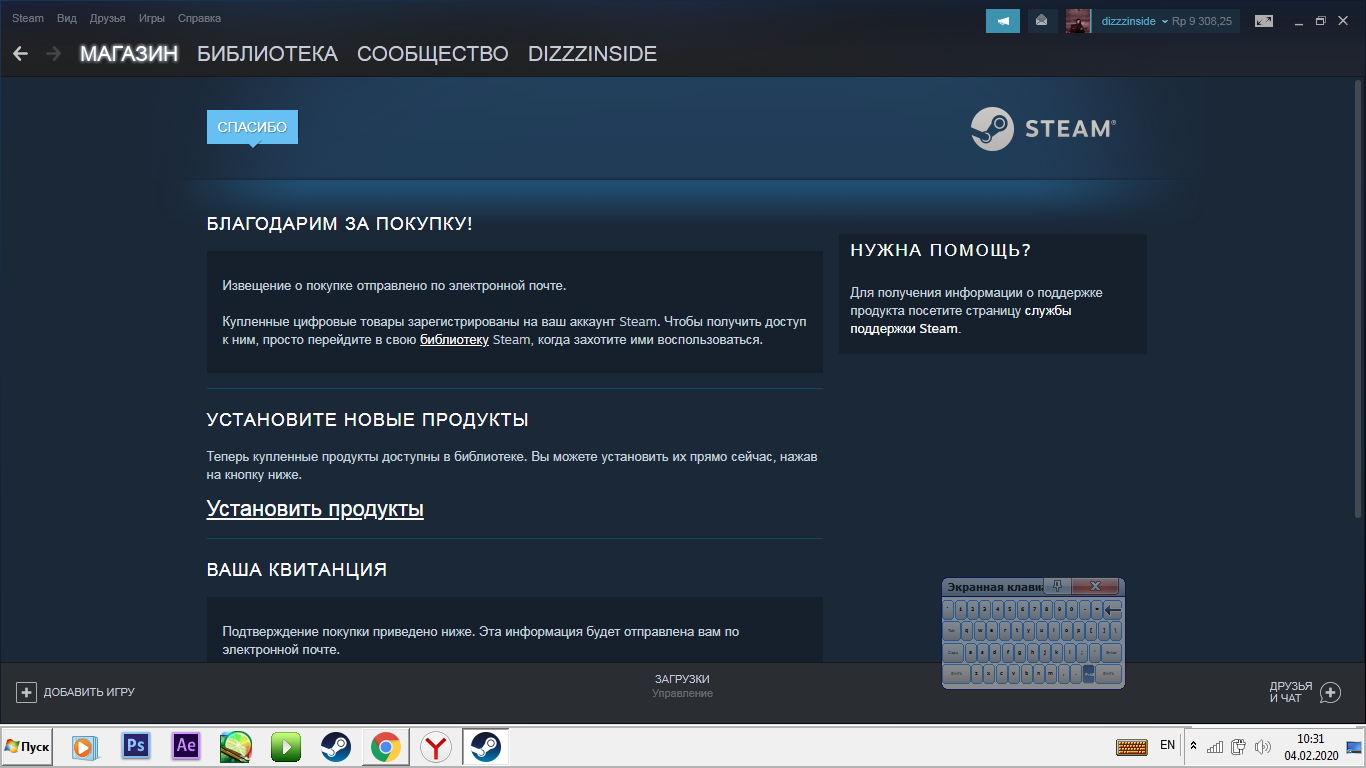Click the tray on-screen keyboard icon
This screenshot has height=768, width=1366.
click(x=1132, y=747)
